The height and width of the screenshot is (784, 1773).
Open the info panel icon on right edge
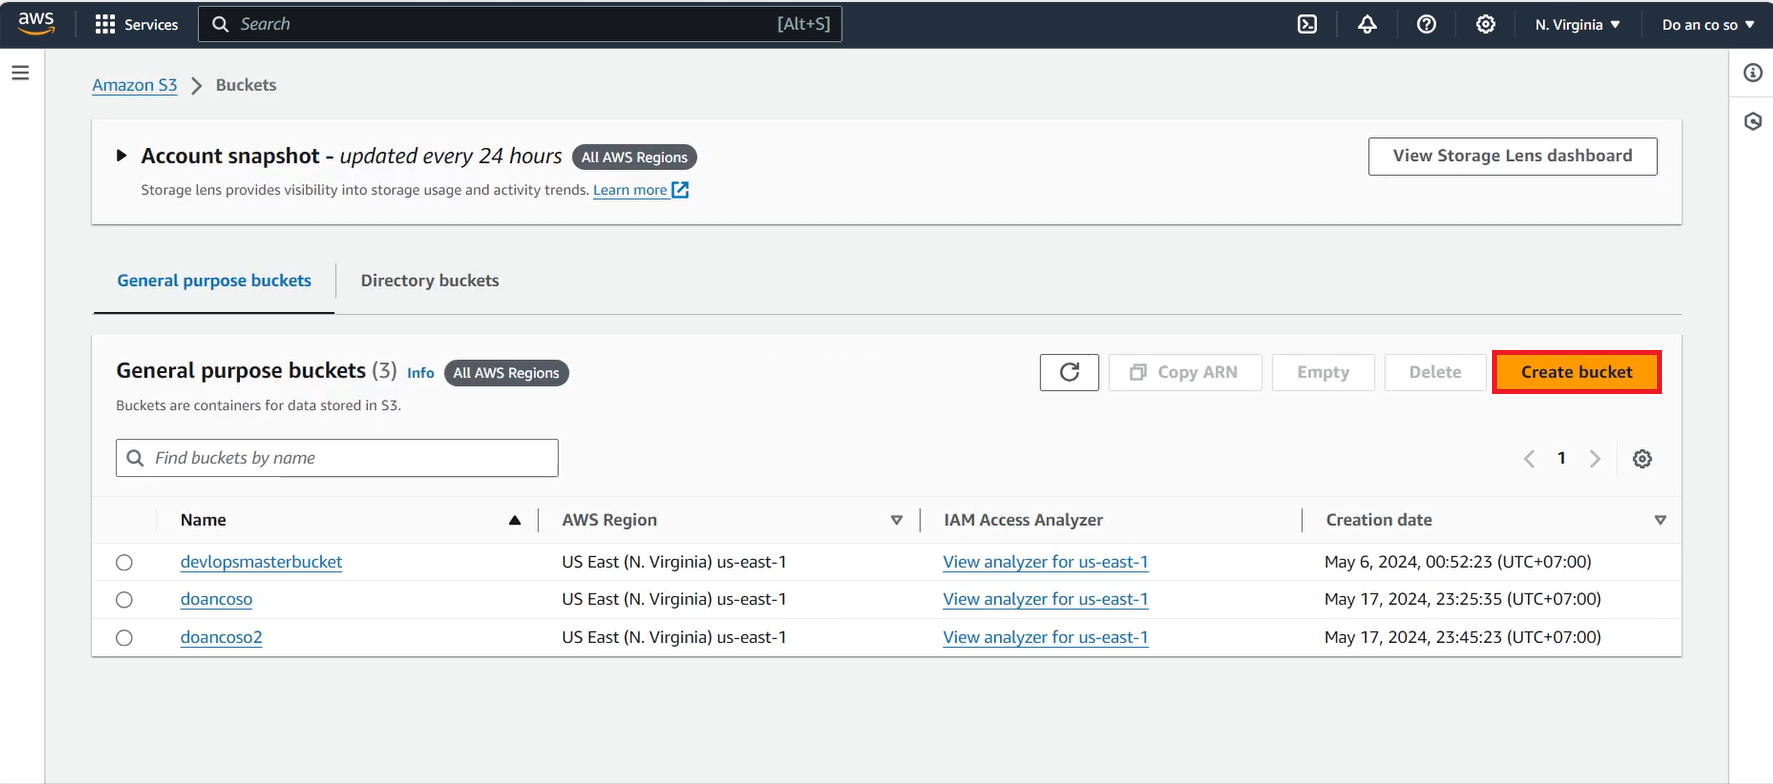click(1752, 73)
